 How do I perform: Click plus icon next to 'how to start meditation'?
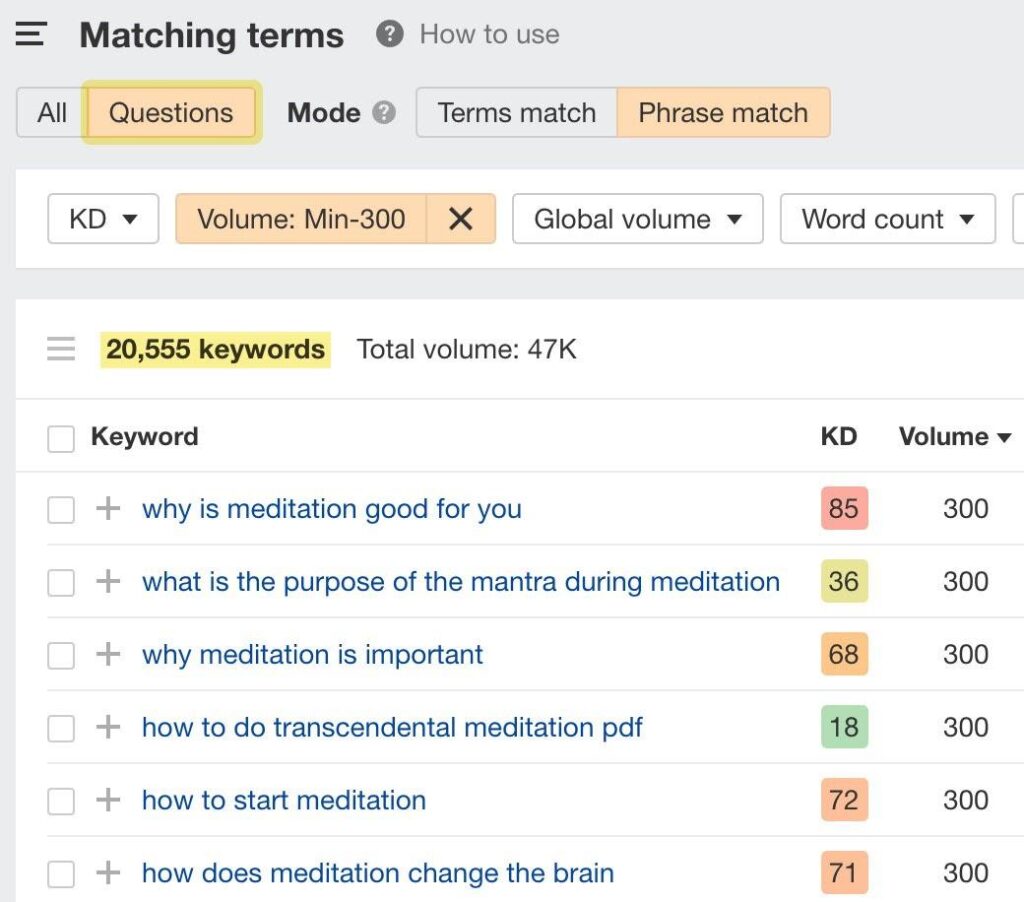[108, 801]
